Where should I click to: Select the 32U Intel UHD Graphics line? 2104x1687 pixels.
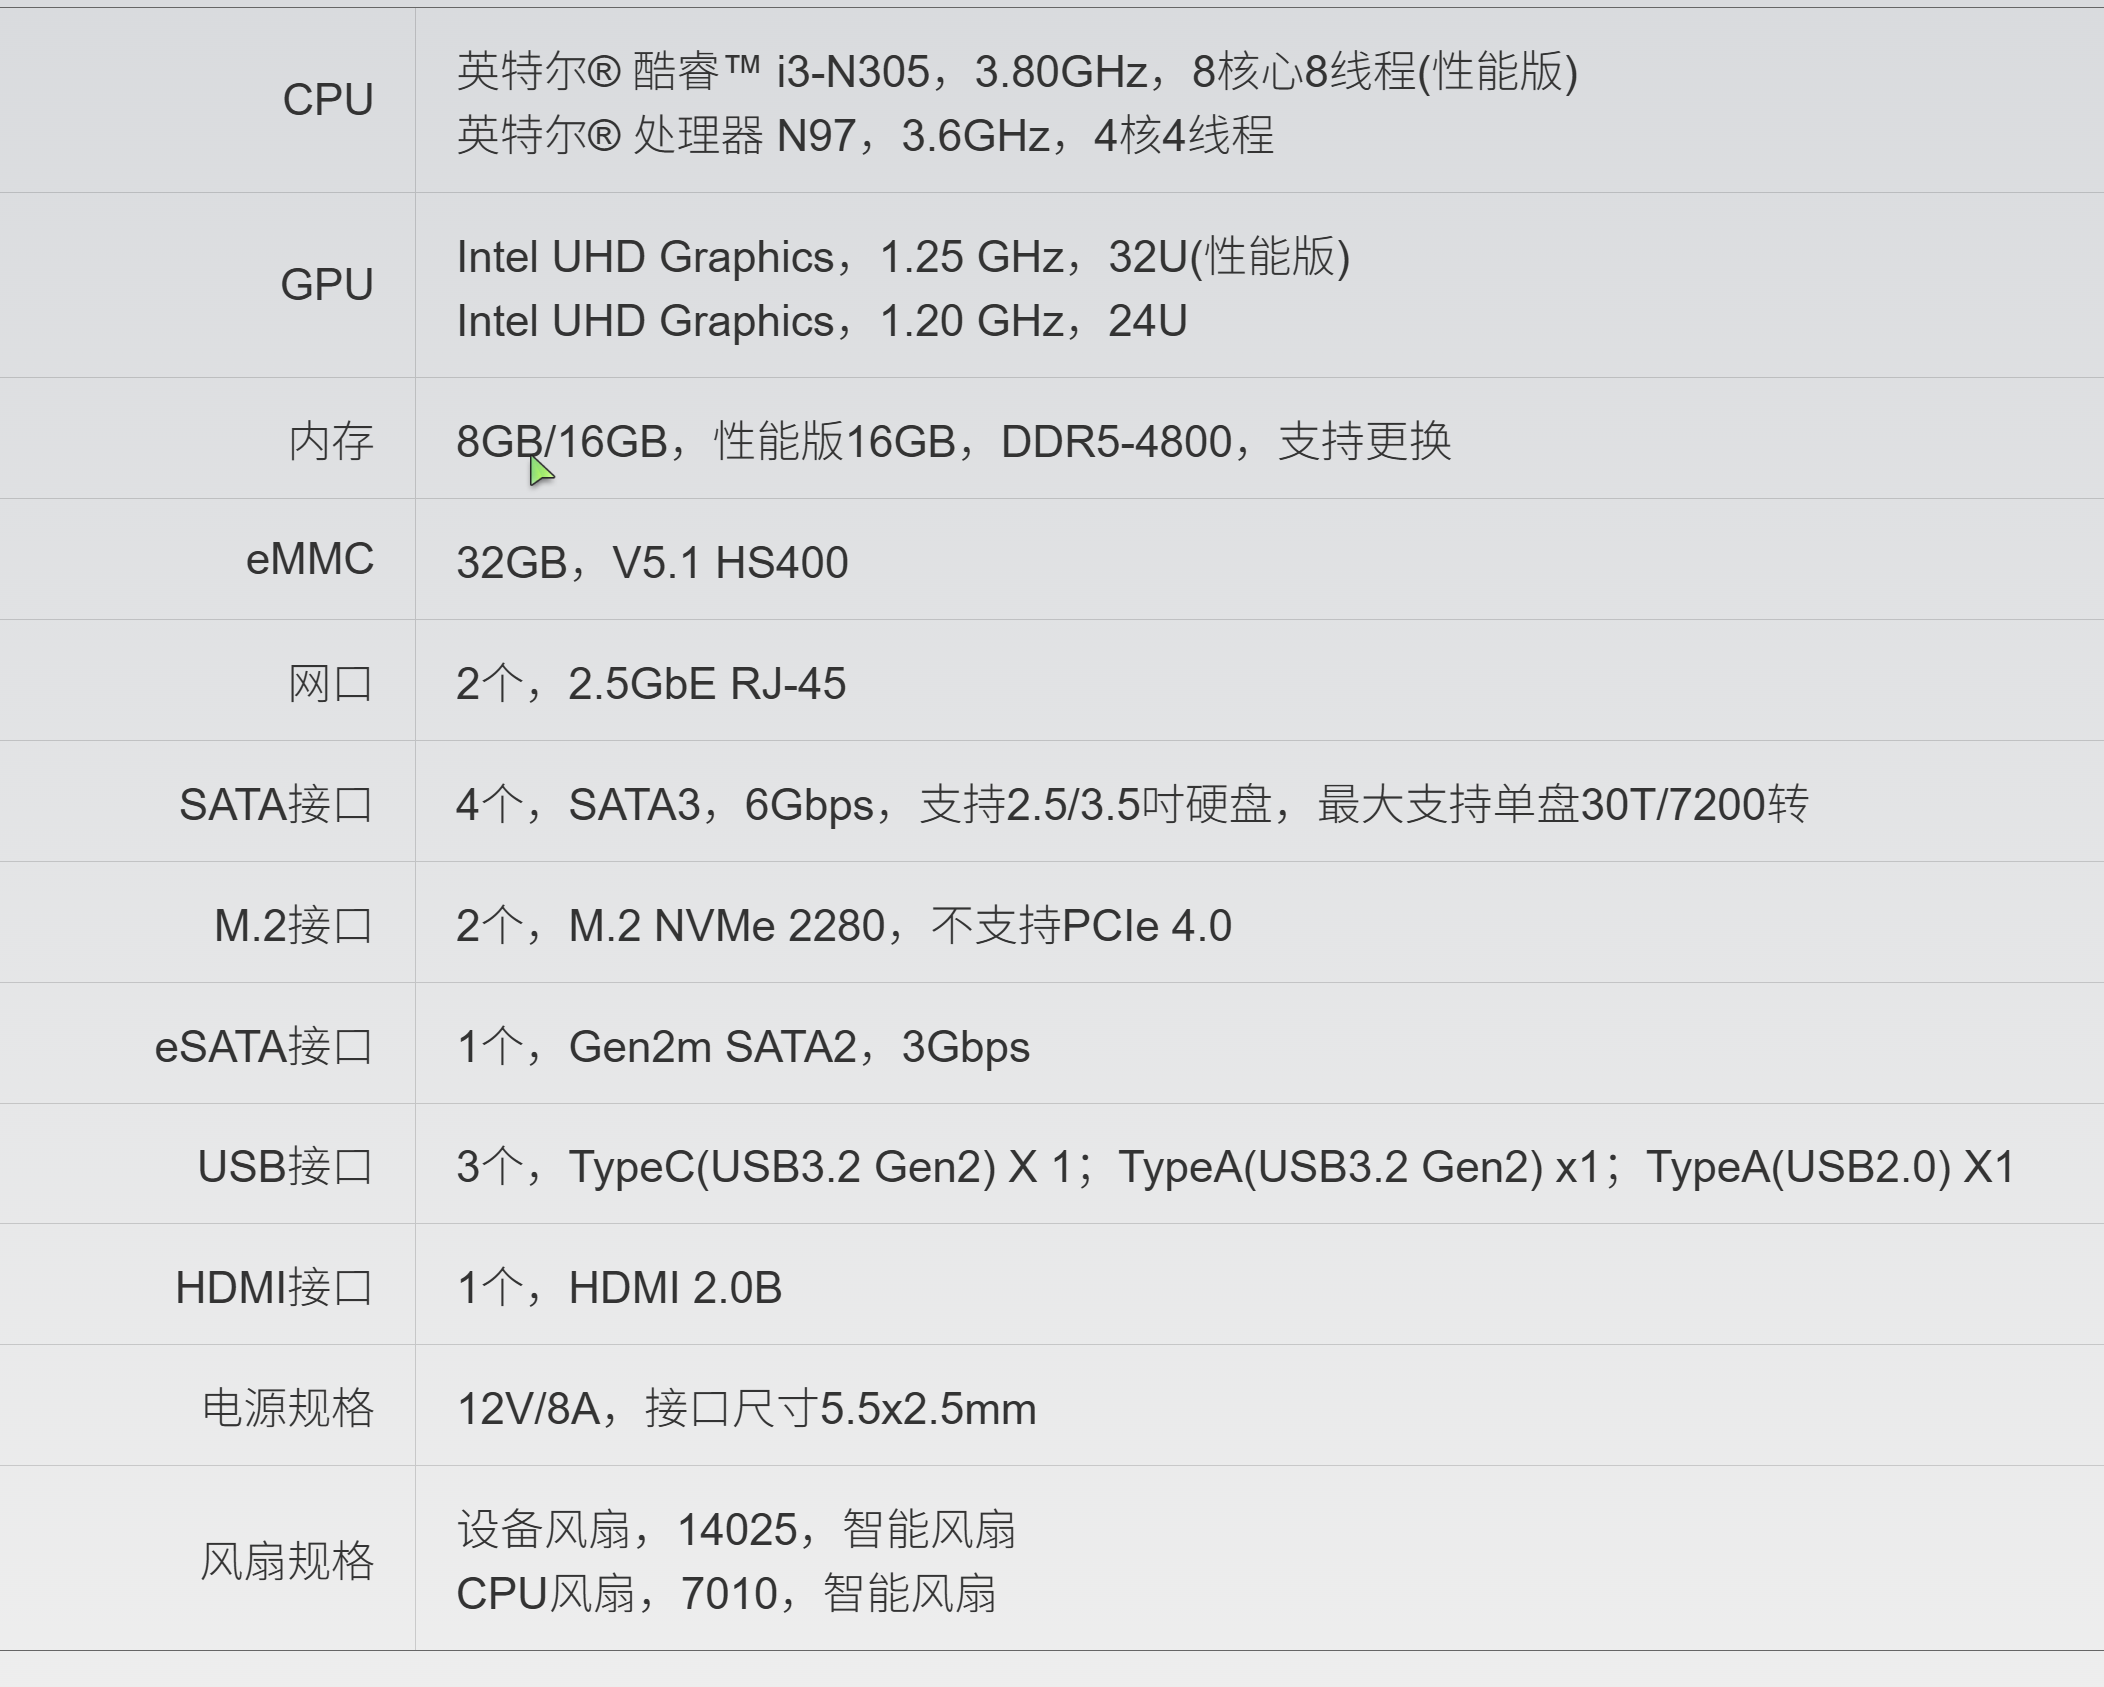(903, 257)
